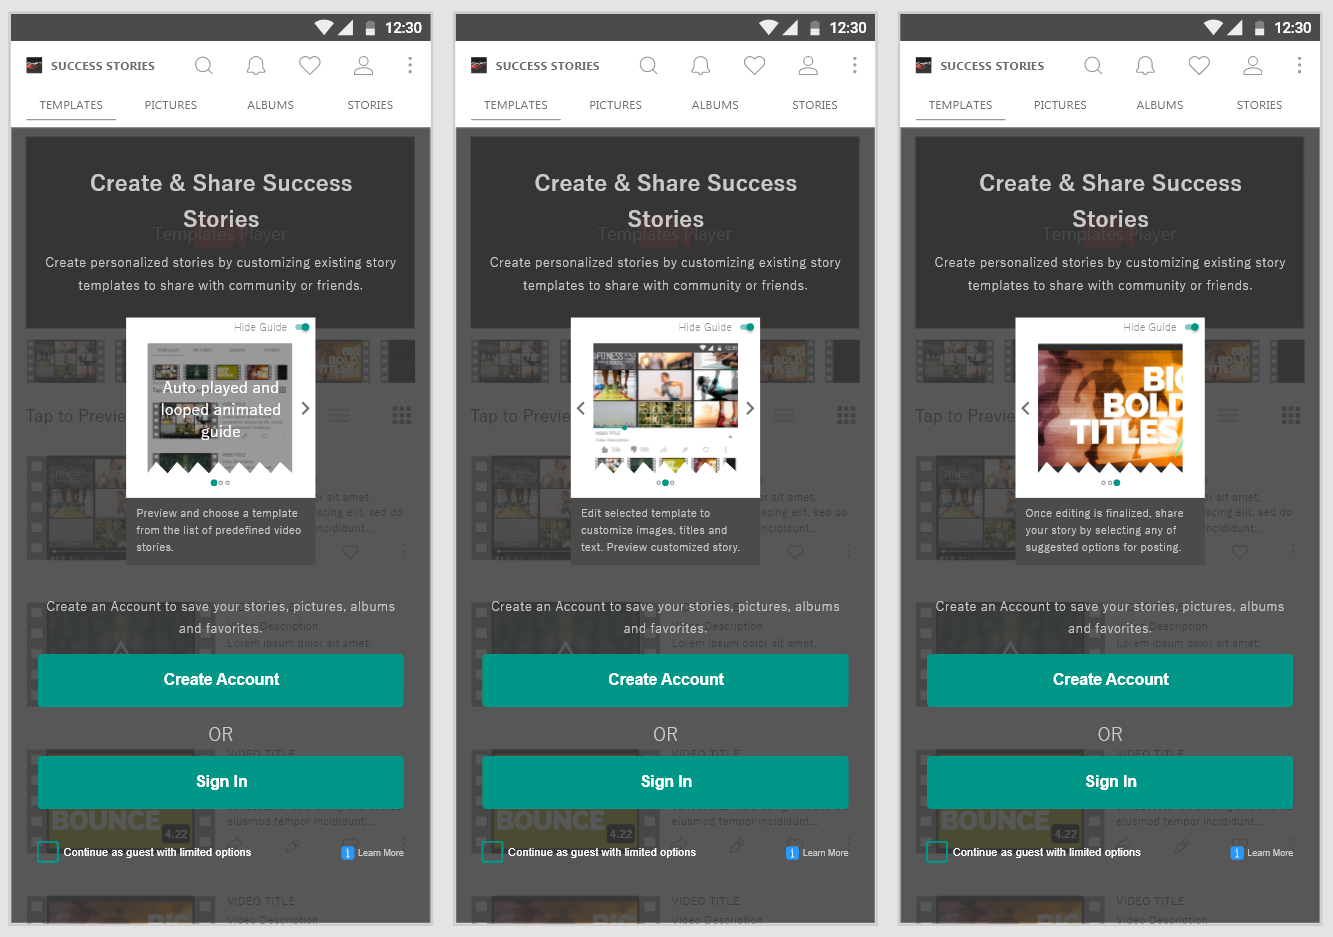Toggle Hide Guide switch on the third phone
The height and width of the screenshot is (937, 1333).
pos(1191,327)
